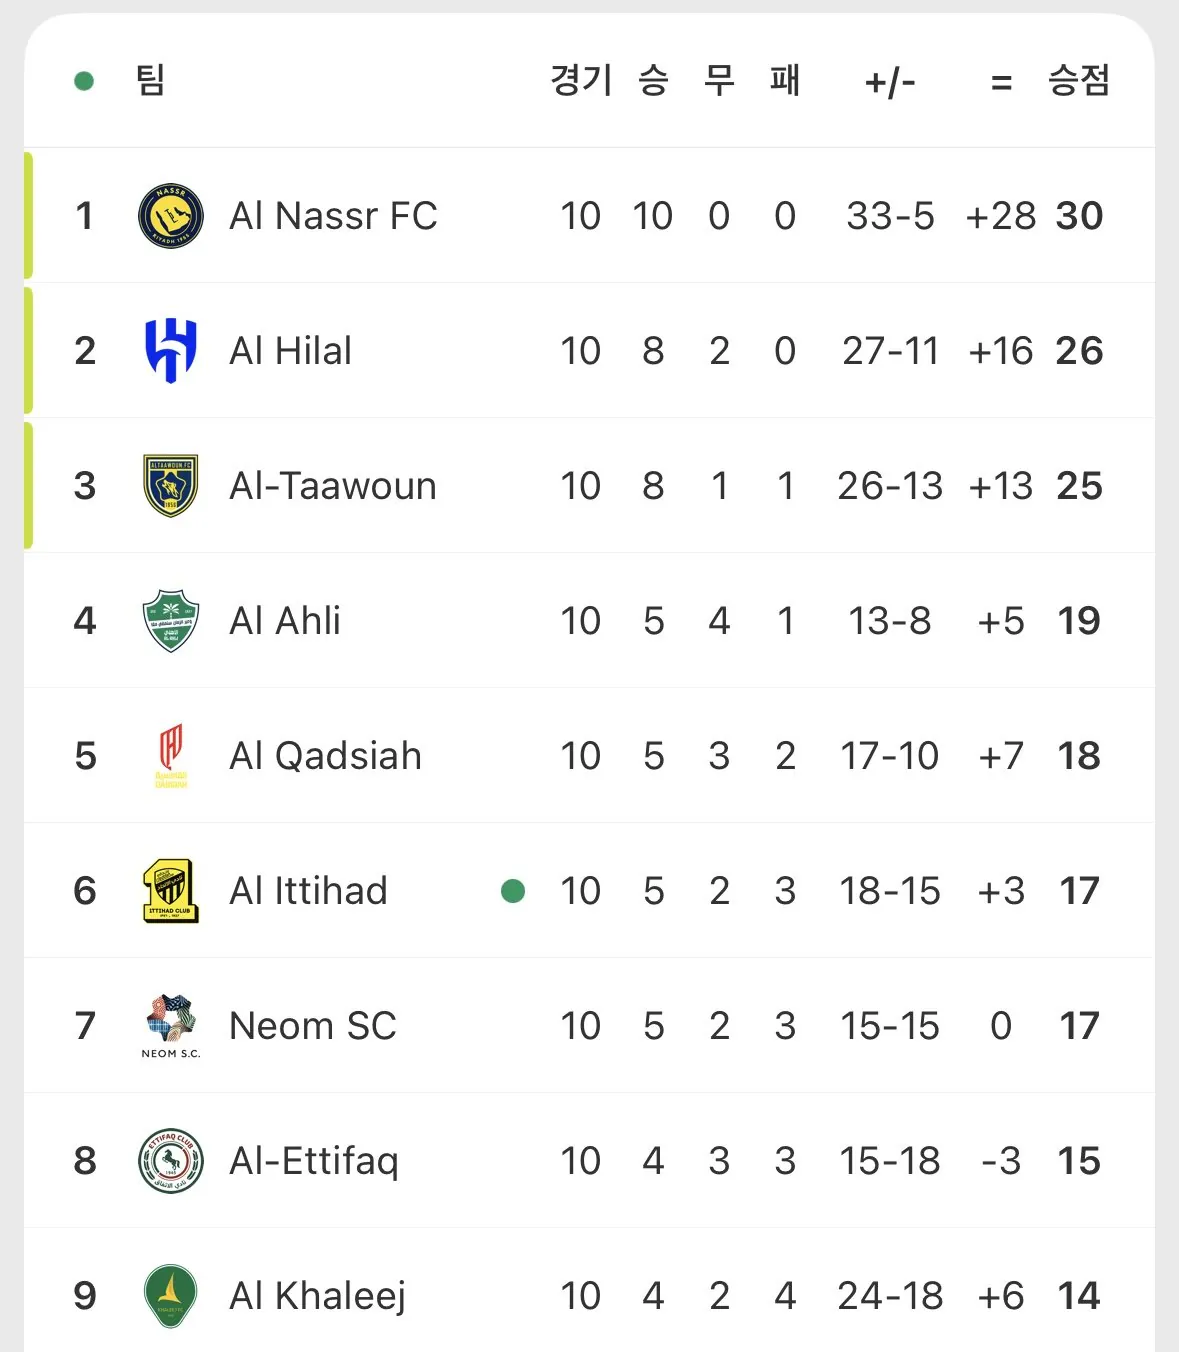Click the Al-Ettifaq round crest
Viewport: 1179px width, 1352px height.
[171, 1161]
